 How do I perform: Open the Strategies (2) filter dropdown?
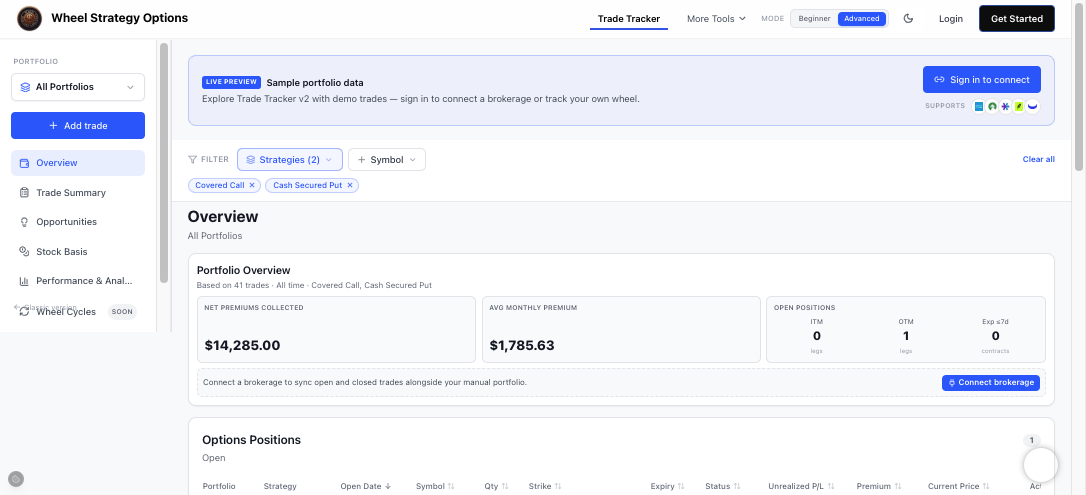[x=290, y=160]
